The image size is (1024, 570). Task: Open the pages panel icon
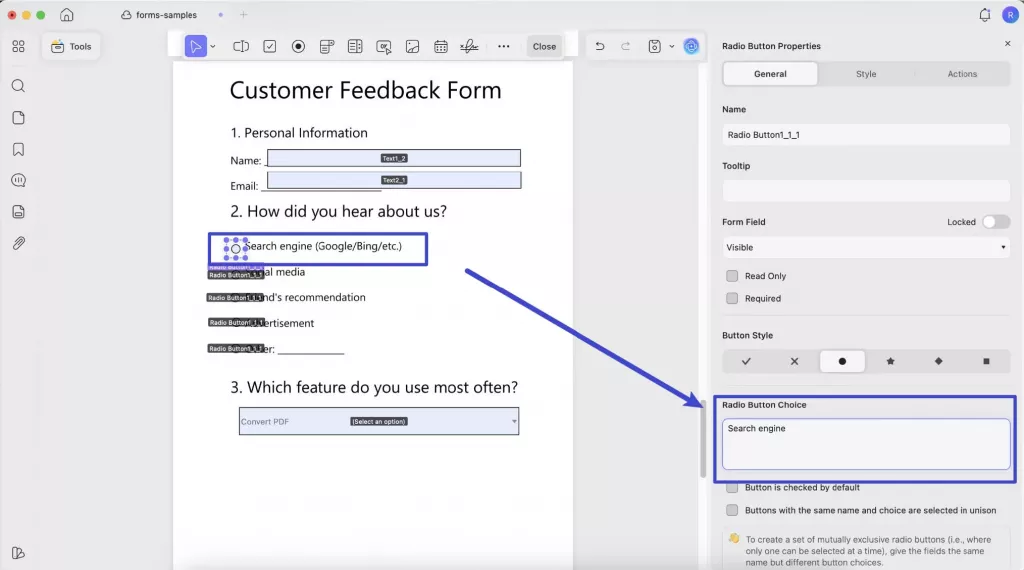[18, 118]
